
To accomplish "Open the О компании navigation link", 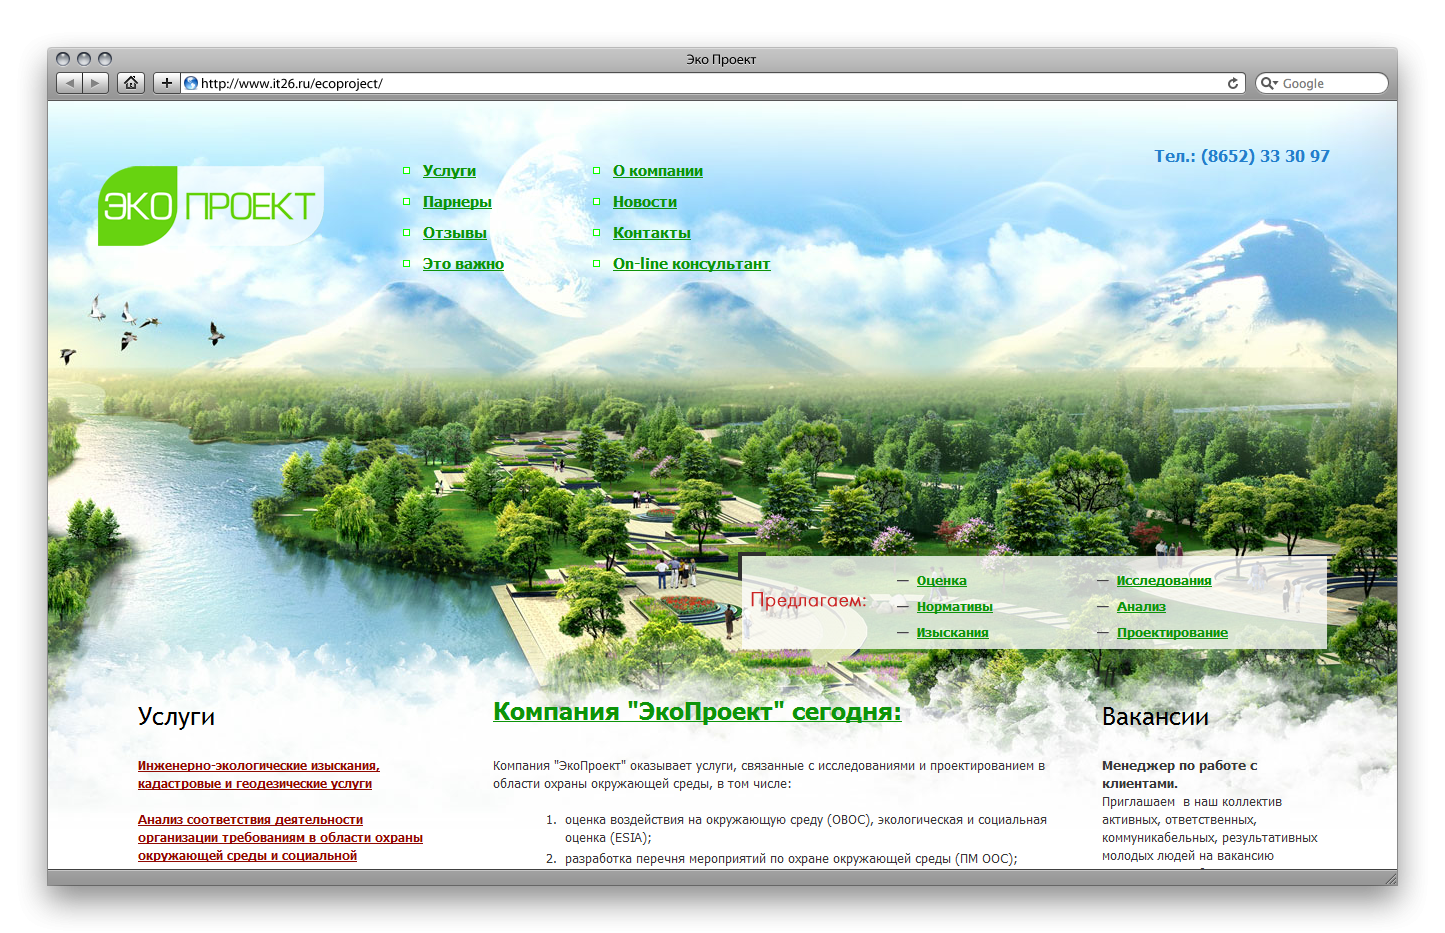I will click(658, 171).
